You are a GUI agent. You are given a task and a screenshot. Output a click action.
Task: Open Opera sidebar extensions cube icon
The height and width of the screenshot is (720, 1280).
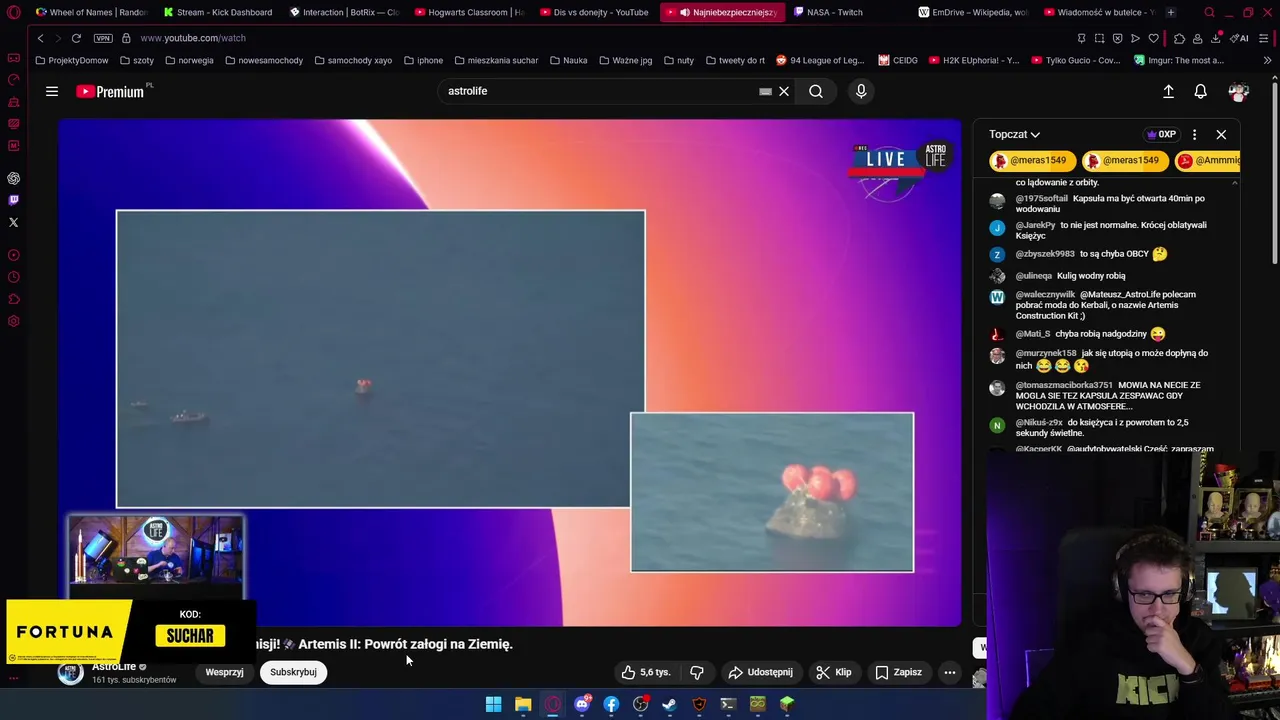14,299
